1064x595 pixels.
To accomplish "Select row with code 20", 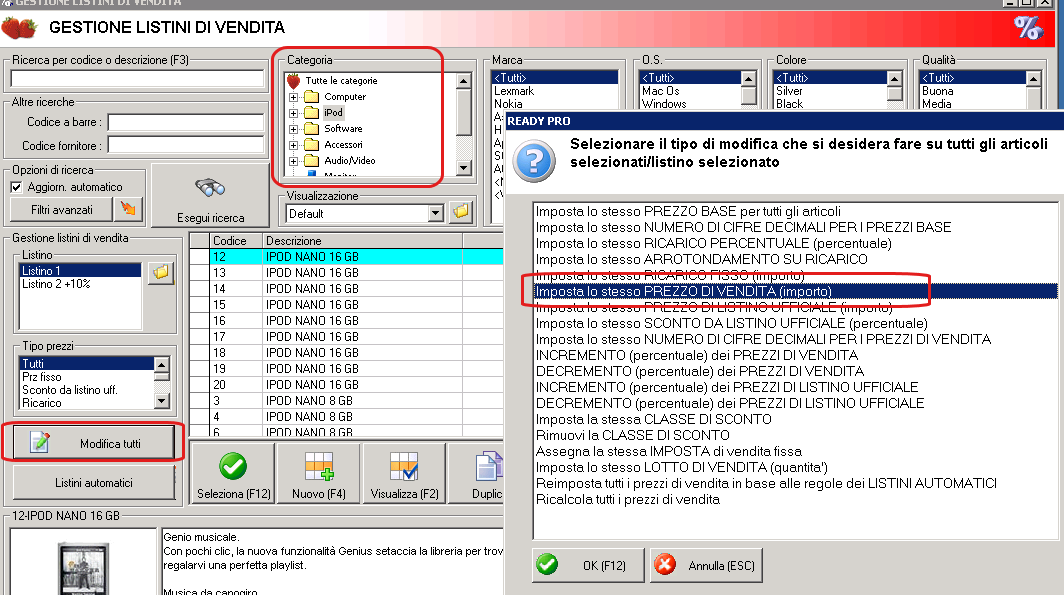I will [347, 385].
